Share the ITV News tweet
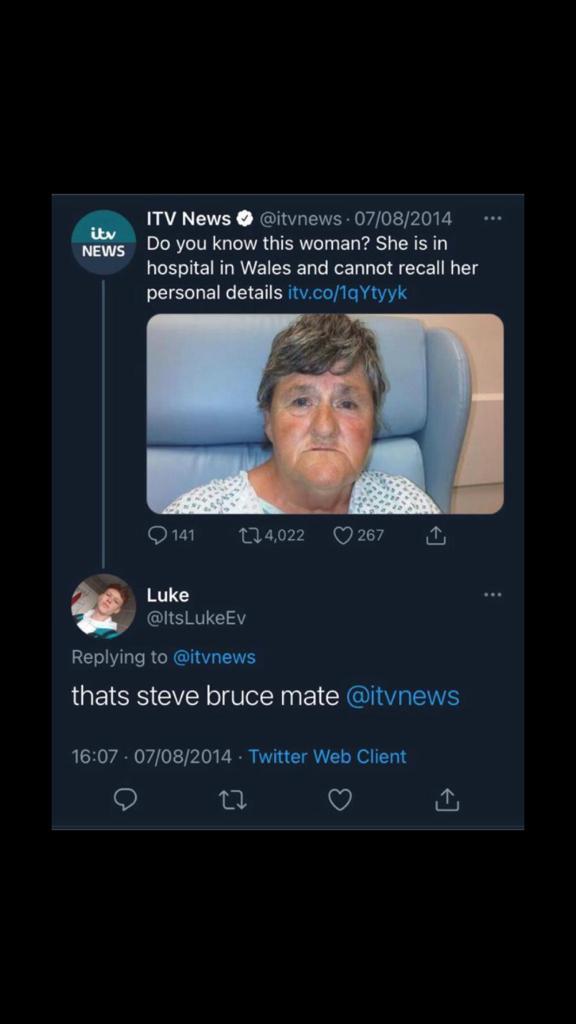The width and height of the screenshot is (576, 1024). [x=436, y=536]
